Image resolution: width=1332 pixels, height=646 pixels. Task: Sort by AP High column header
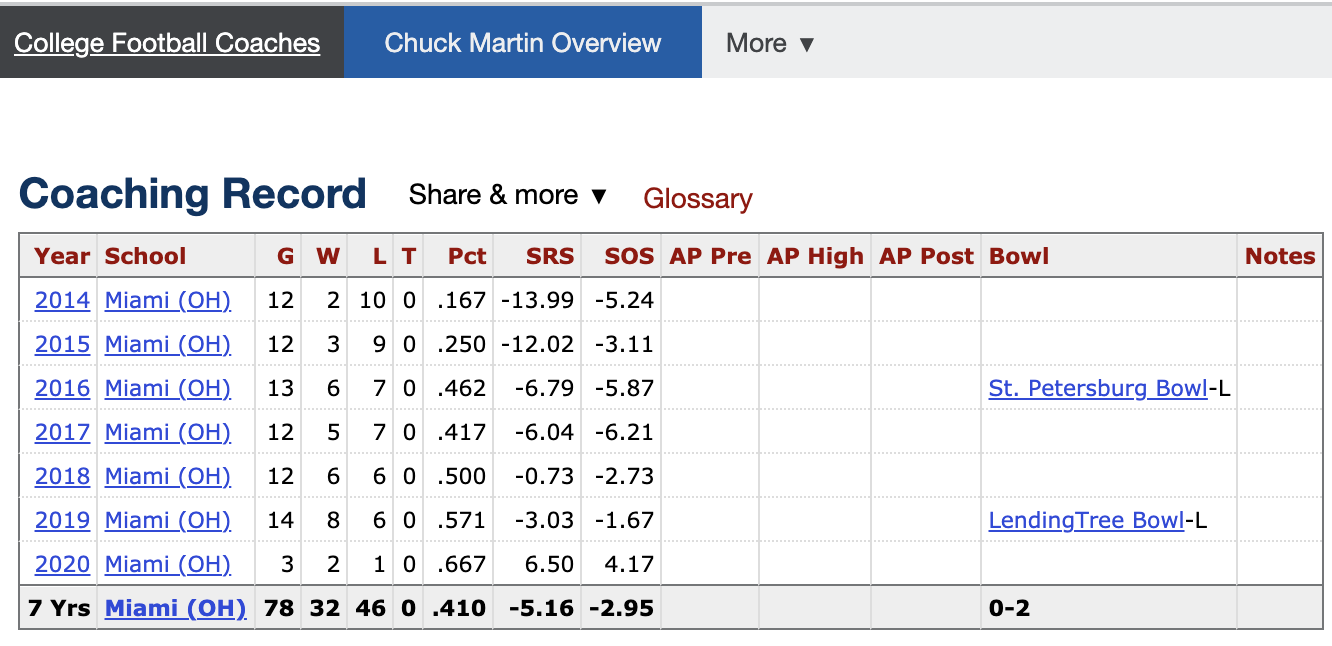pos(815,256)
